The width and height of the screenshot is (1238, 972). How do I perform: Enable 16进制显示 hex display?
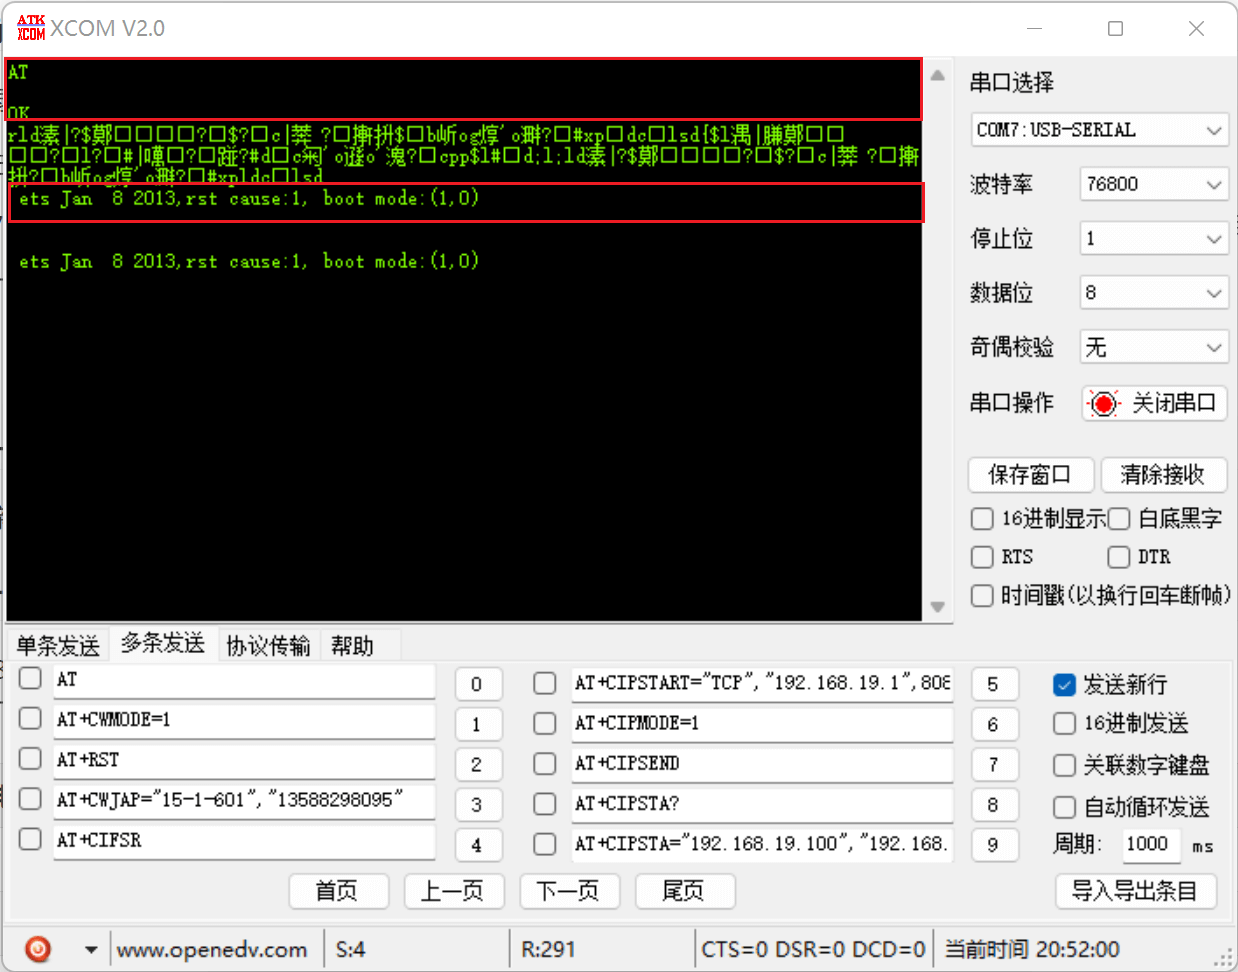click(x=982, y=519)
